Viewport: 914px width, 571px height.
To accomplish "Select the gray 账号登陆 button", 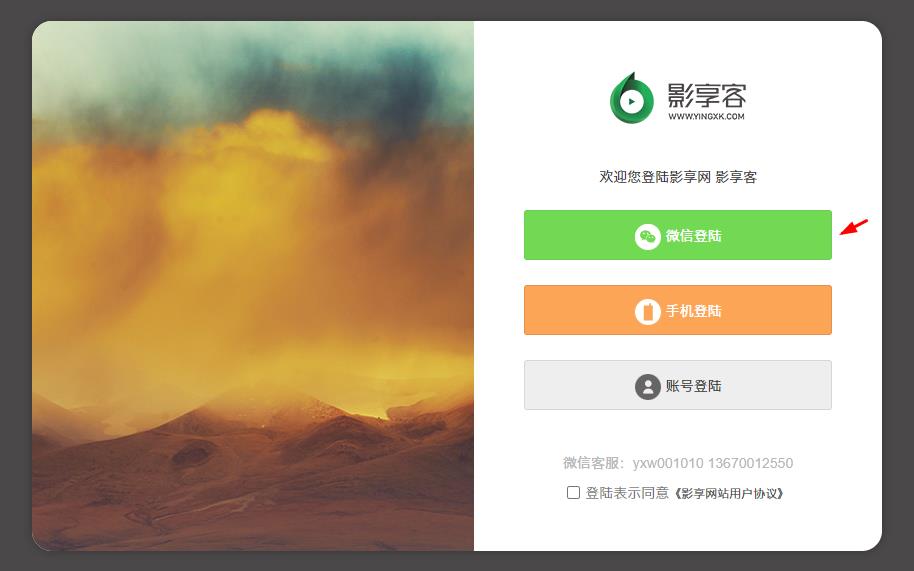I will [x=677, y=385].
